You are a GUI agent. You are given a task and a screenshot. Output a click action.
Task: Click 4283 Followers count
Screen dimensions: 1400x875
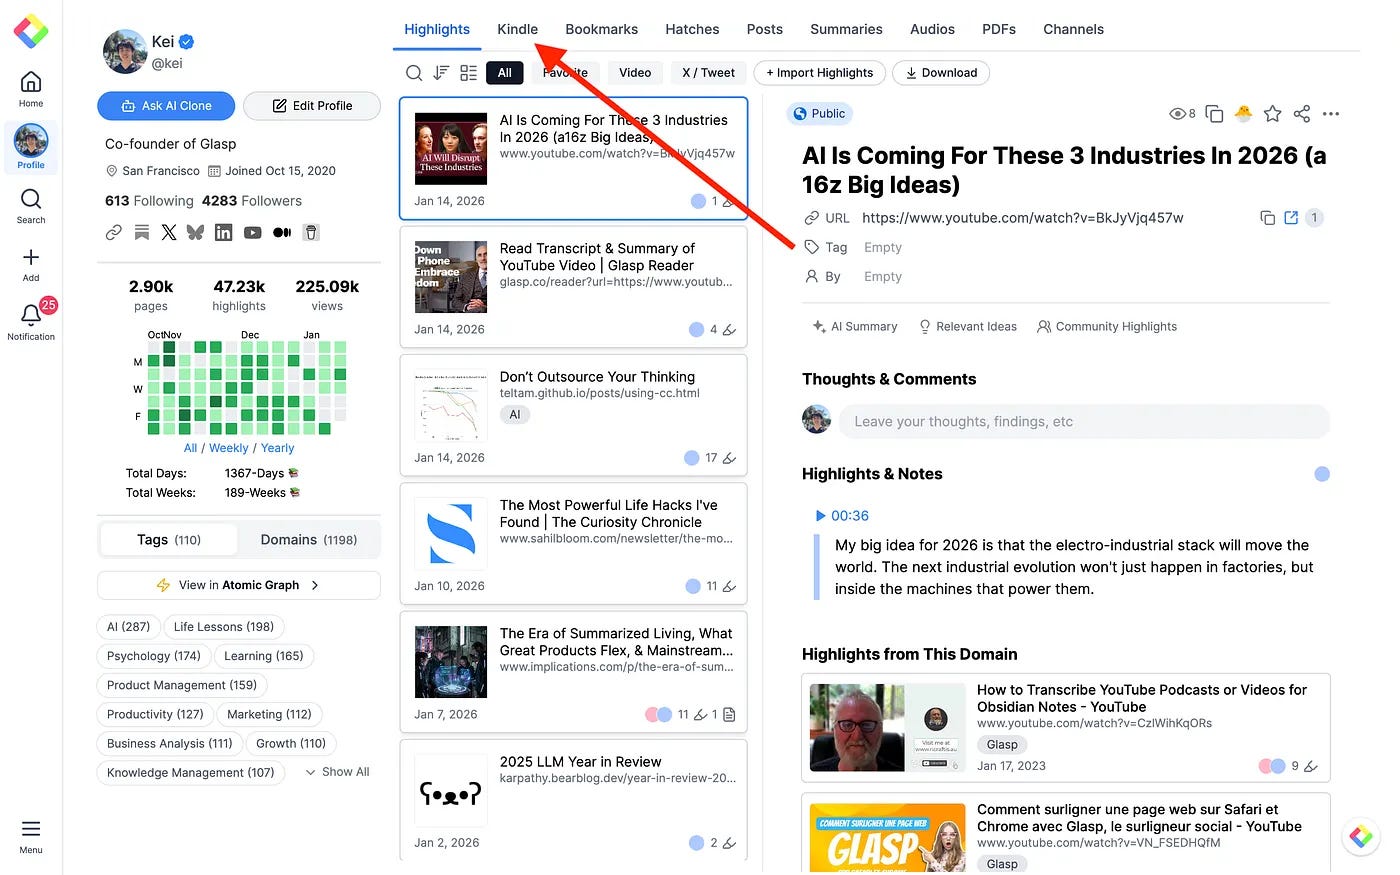251,201
